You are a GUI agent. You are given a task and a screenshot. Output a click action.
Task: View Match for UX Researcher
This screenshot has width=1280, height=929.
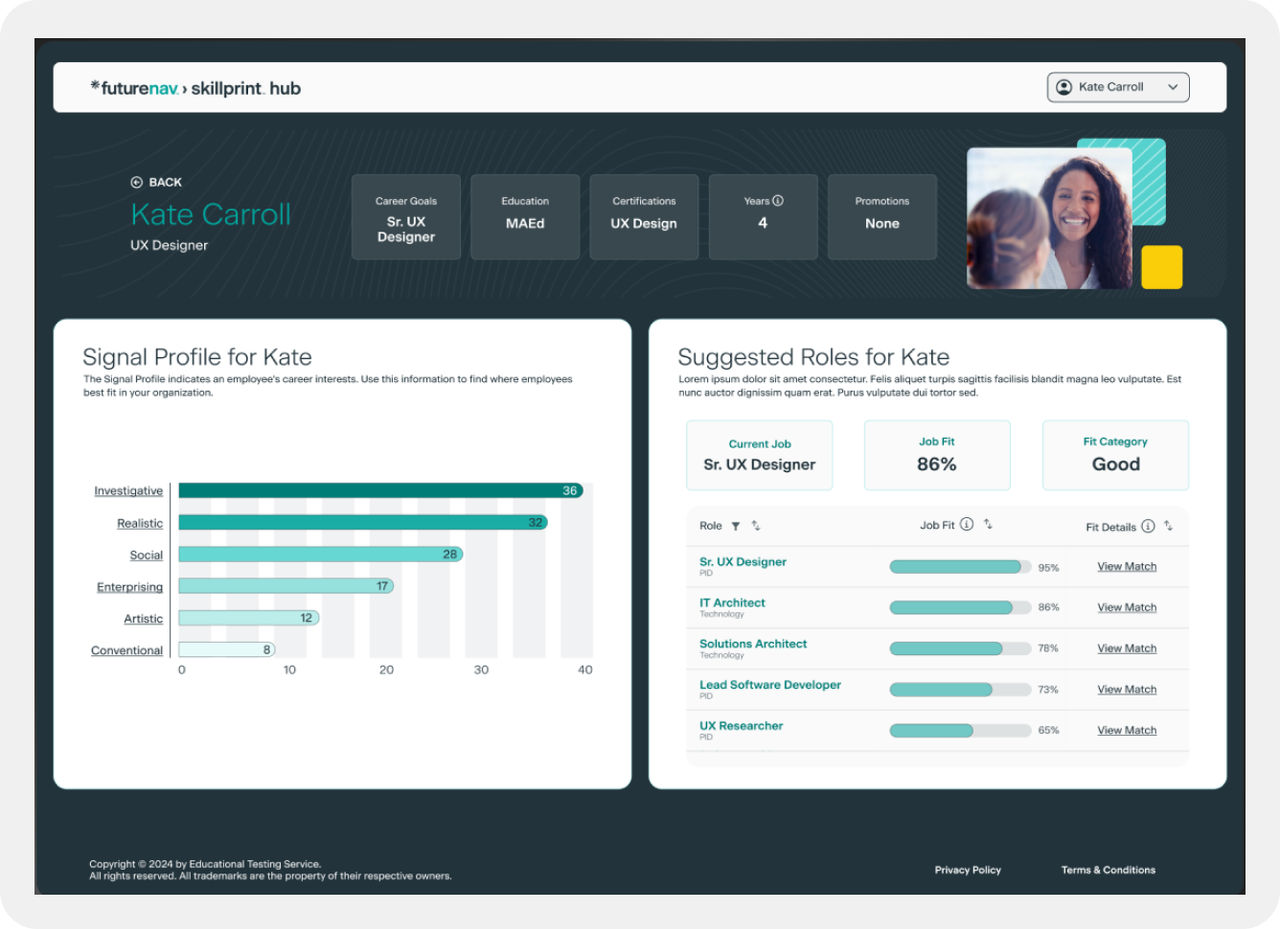pos(1126,731)
